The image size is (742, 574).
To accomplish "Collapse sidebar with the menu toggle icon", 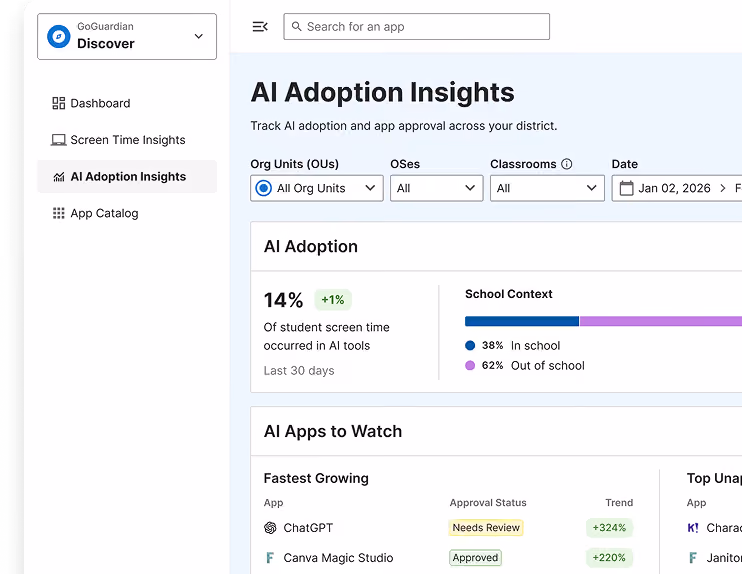I will [260, 26].
